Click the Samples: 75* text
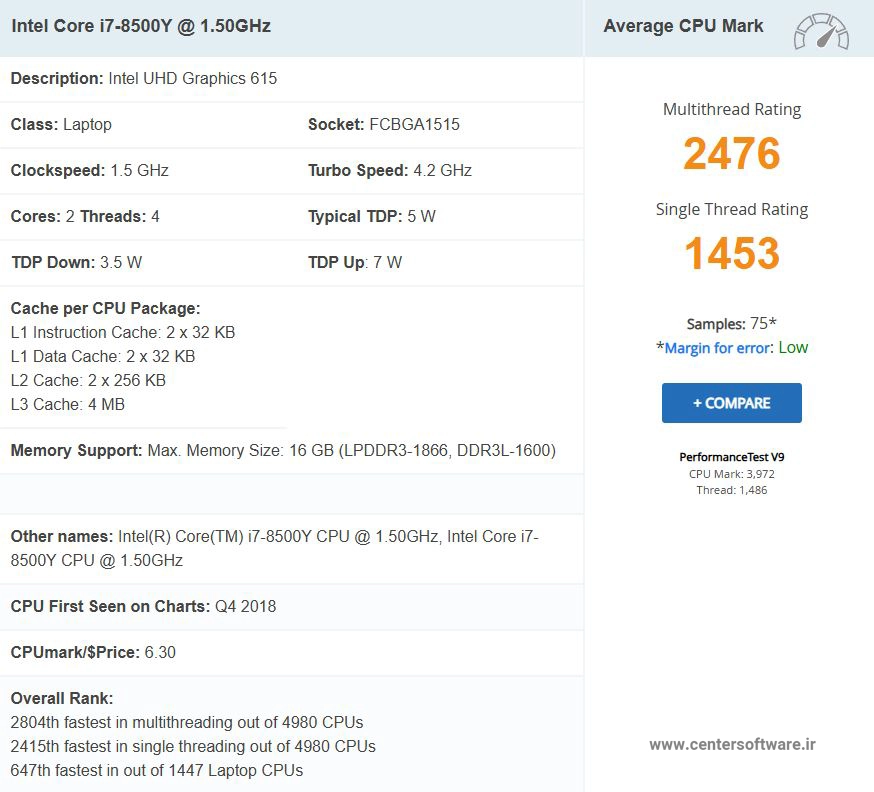This screenshot has height=792, width=874. 731,323
